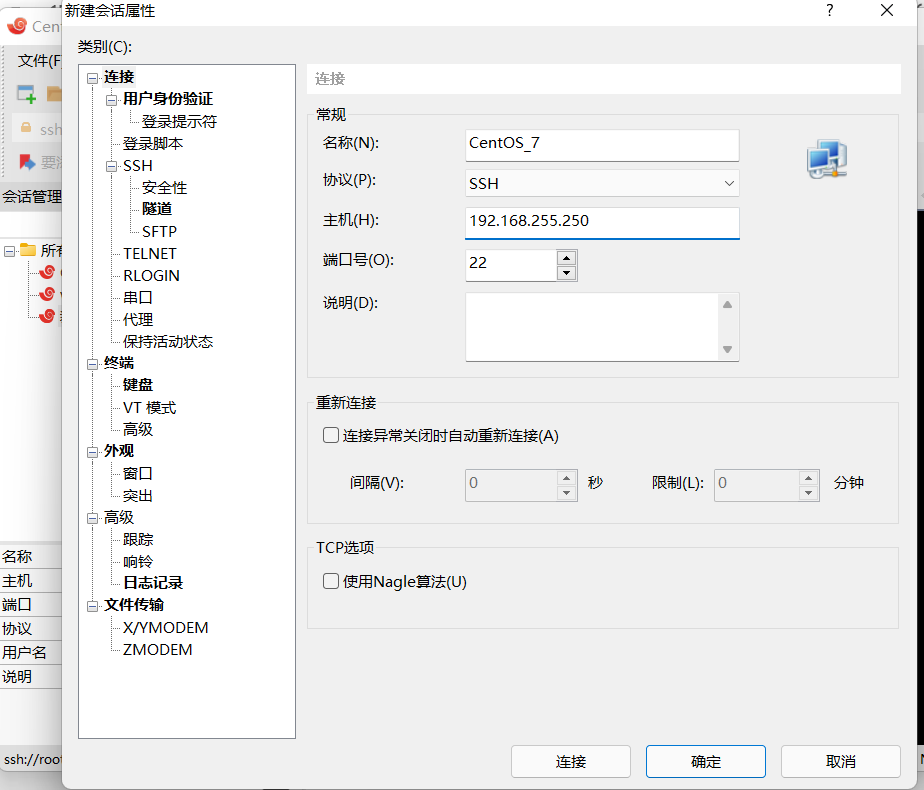Click the description scrollbar up arrow
This screenshot has width=924, height=790.
tap(727, 305)
